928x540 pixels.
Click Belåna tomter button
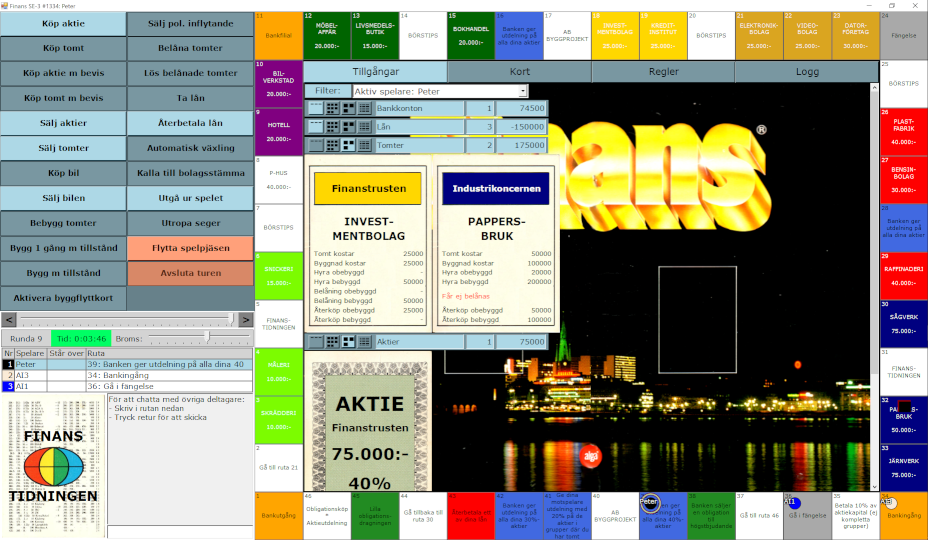(x=190, y=49)
